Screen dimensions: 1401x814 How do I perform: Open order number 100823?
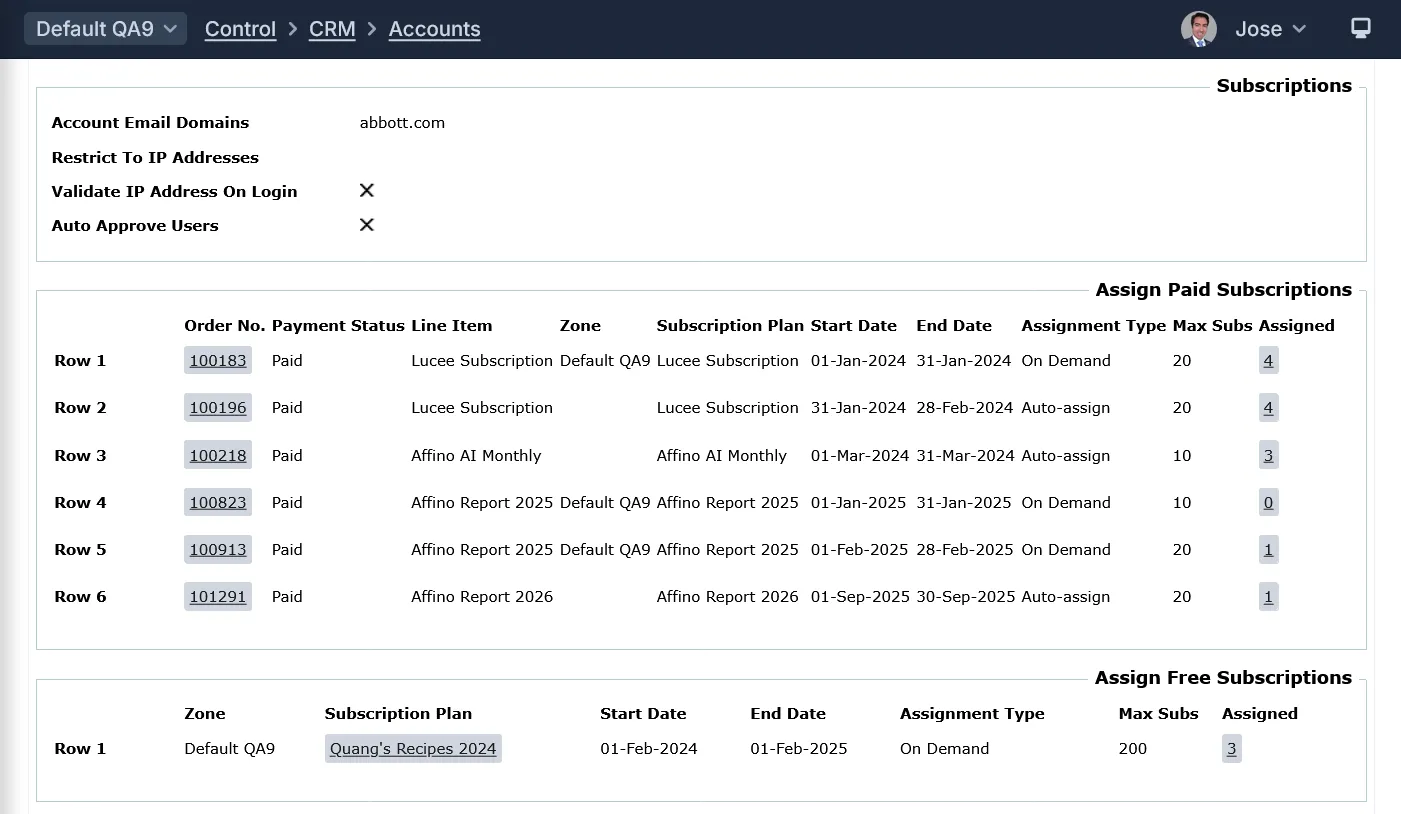coord(218,503)
